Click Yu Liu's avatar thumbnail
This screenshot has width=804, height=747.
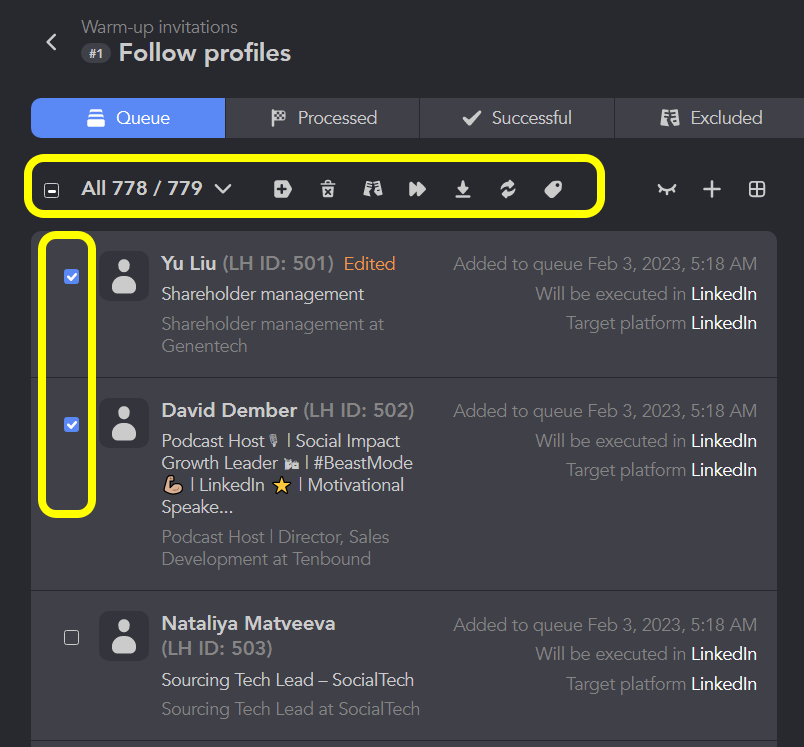click(x=124, y=276)
